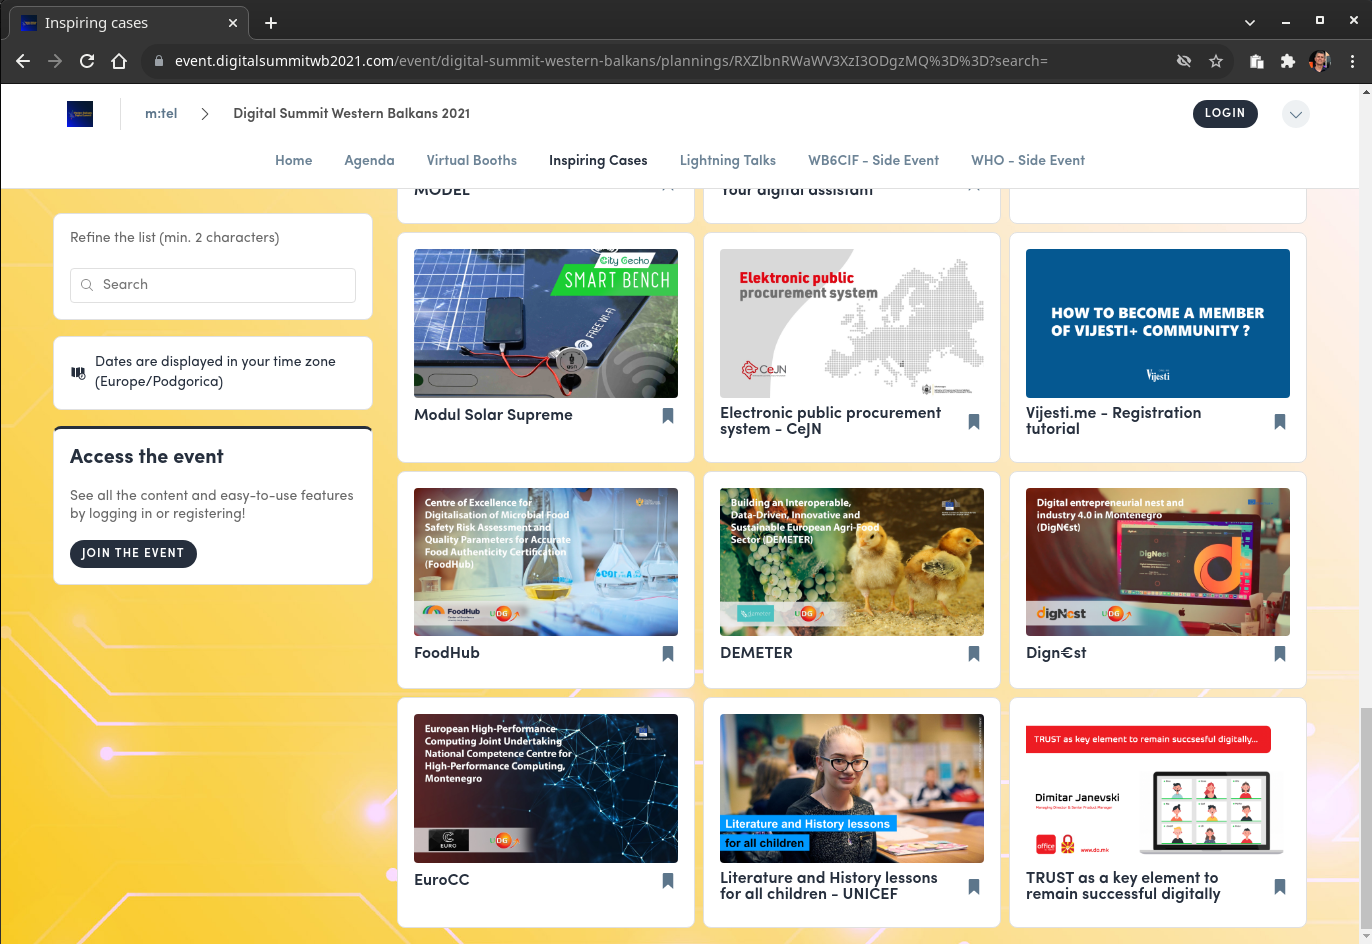Viewport: 1372px width, 944px height.
Task: Click JOIN THE EVENT button
Action: pos(133,554)
